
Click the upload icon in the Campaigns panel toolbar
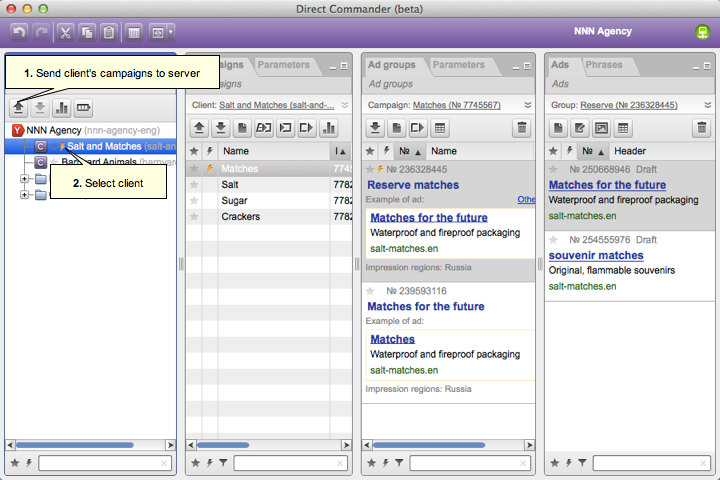(x=199, y=128)
